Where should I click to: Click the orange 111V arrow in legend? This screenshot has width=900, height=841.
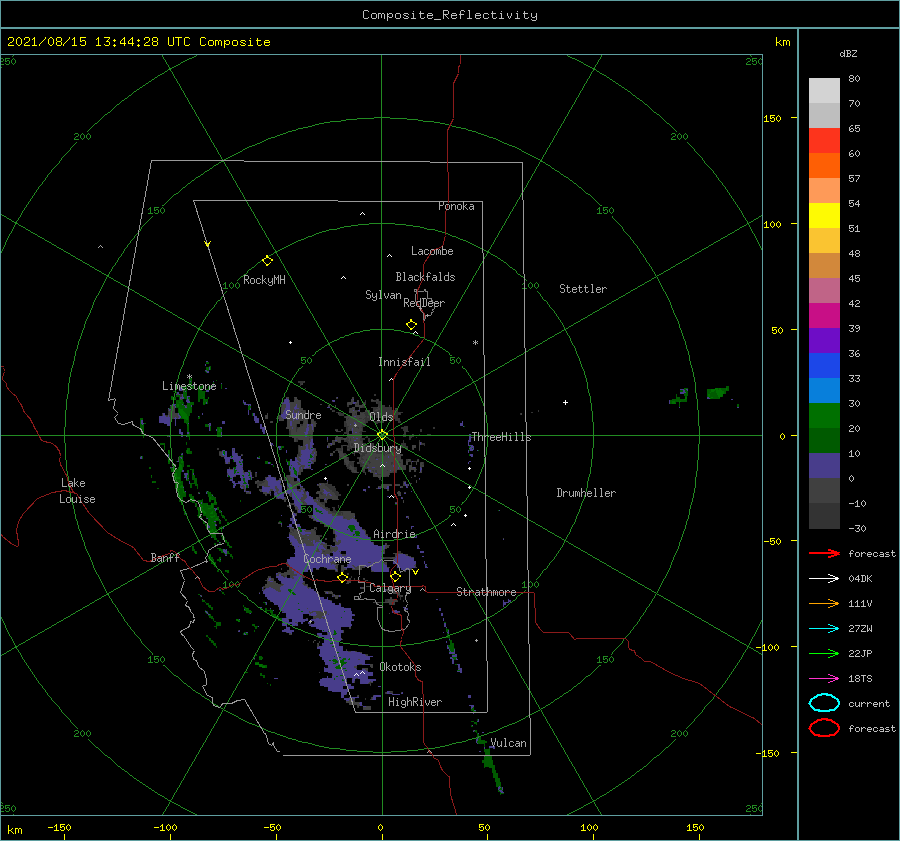[824, 603]
